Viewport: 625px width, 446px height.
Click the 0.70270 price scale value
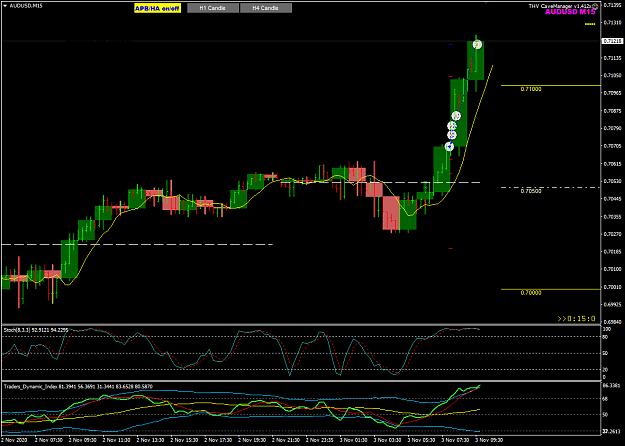tap(613, 234)
